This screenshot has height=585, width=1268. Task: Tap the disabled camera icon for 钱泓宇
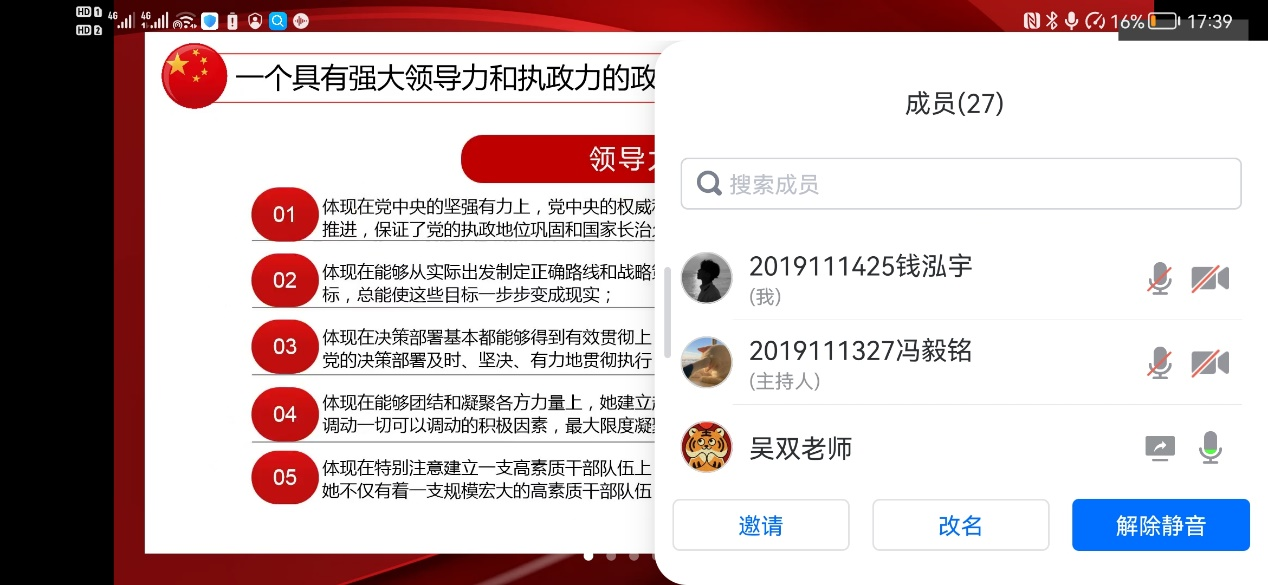click(x=1210, y=279)
